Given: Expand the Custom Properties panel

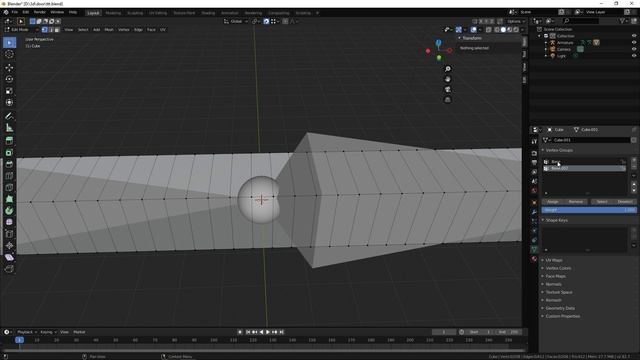Looking at the screenshot, I should (562, 316).
